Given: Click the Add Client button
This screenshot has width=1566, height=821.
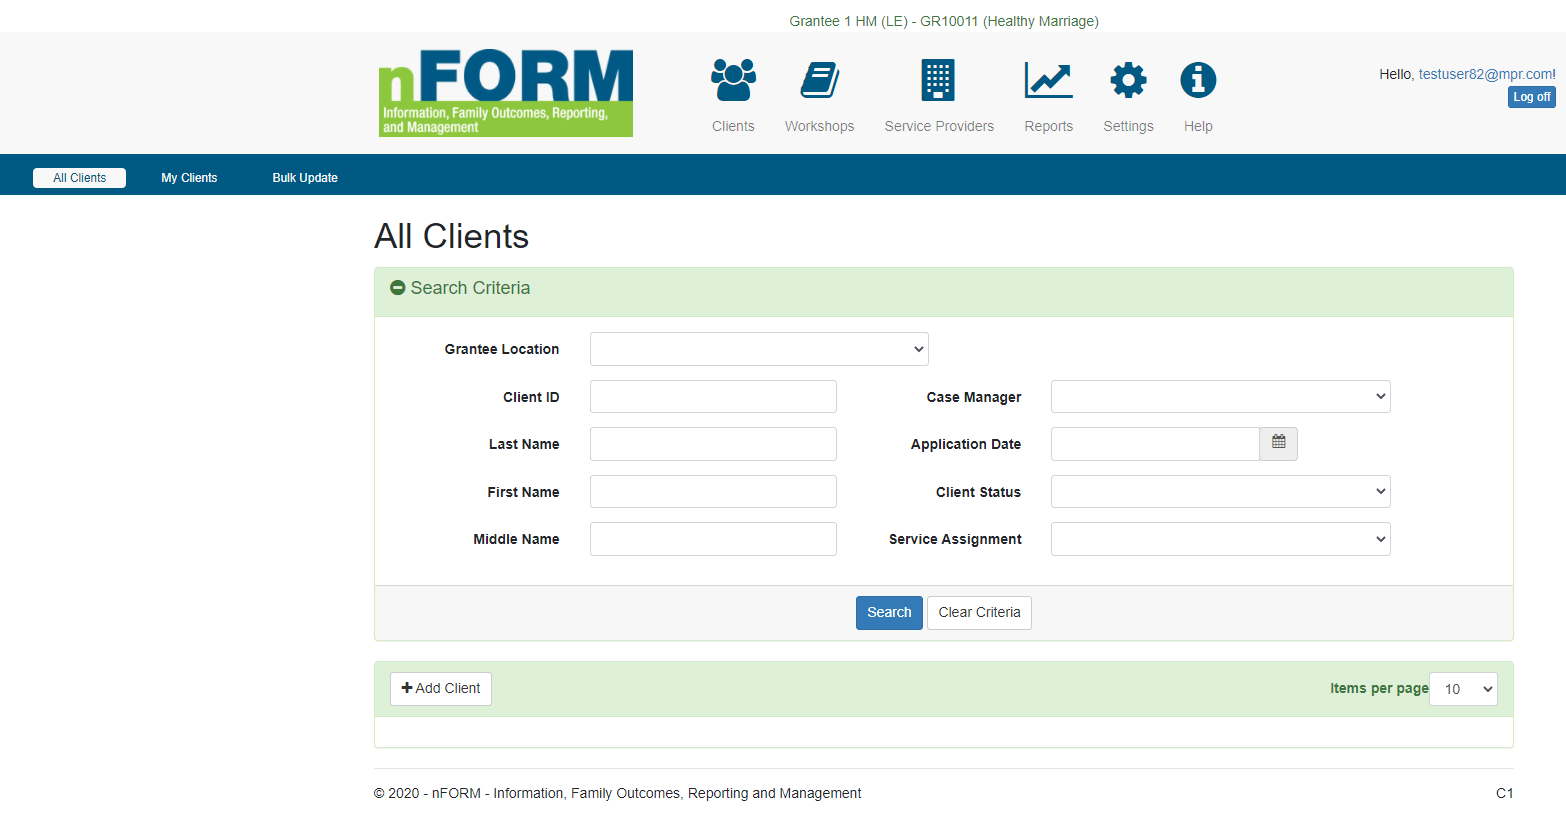Looking at the screenshot, I should pos(441,689).
